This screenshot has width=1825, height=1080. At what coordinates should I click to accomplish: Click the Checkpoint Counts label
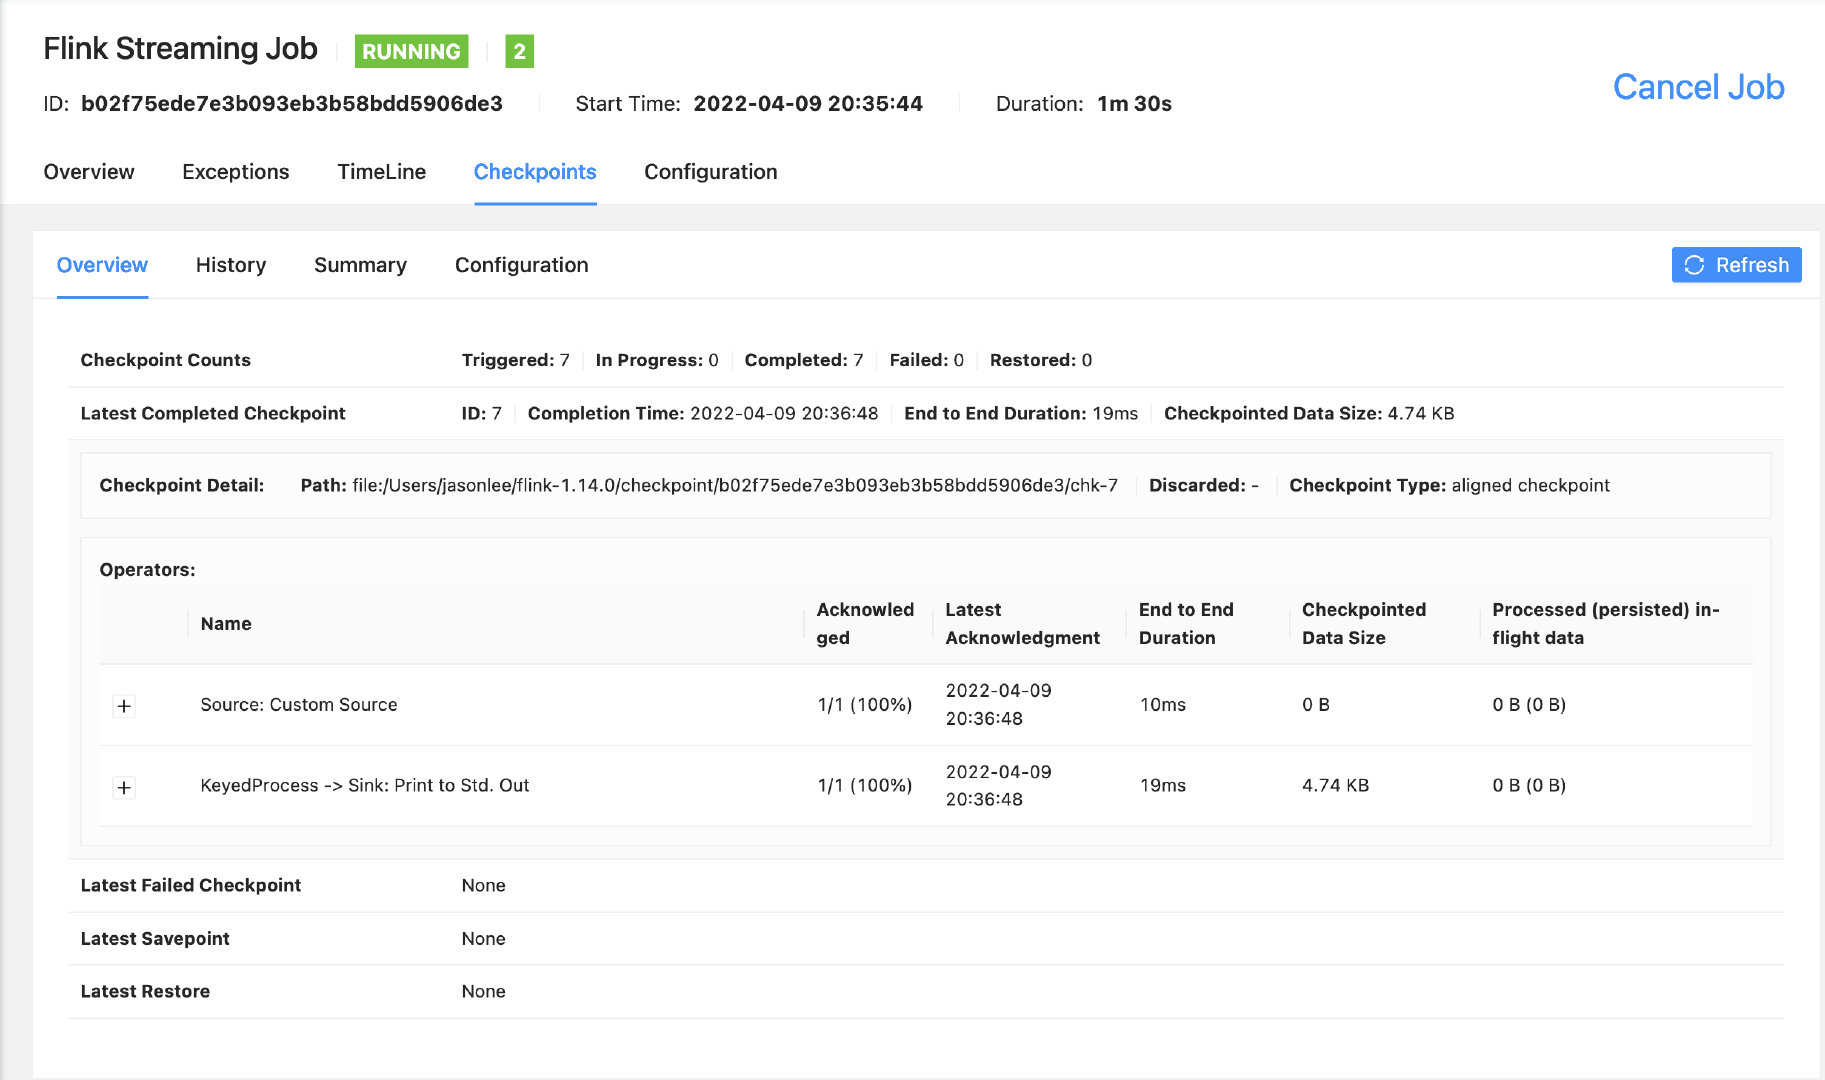coord(165,360)
